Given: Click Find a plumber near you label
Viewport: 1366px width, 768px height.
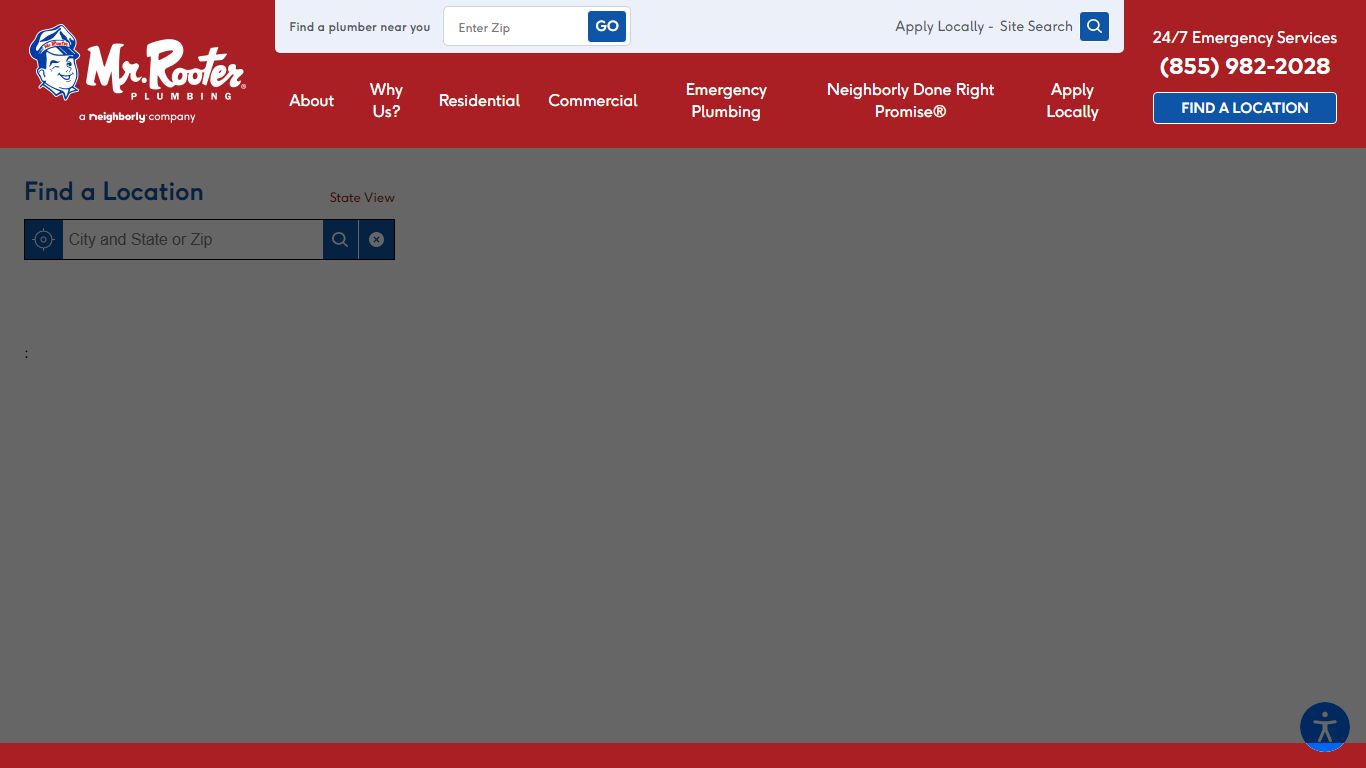Looking at the screenshot, I should click(360, 27).
